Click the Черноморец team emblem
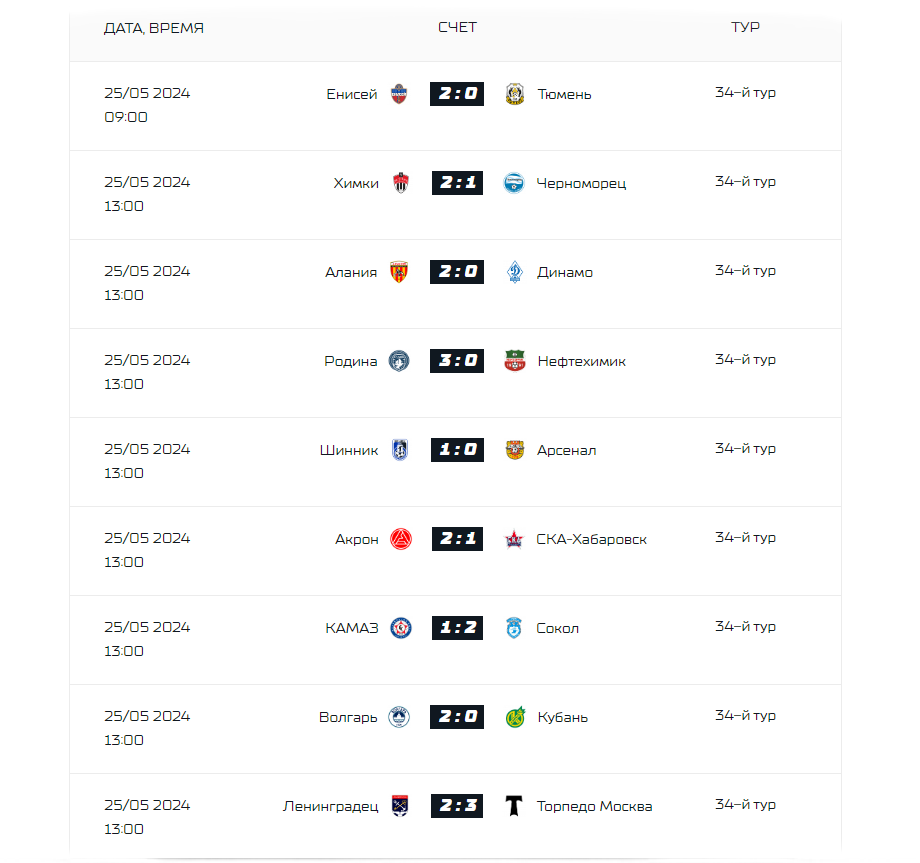Screen dimensions: 920x863 pos(514,183)
